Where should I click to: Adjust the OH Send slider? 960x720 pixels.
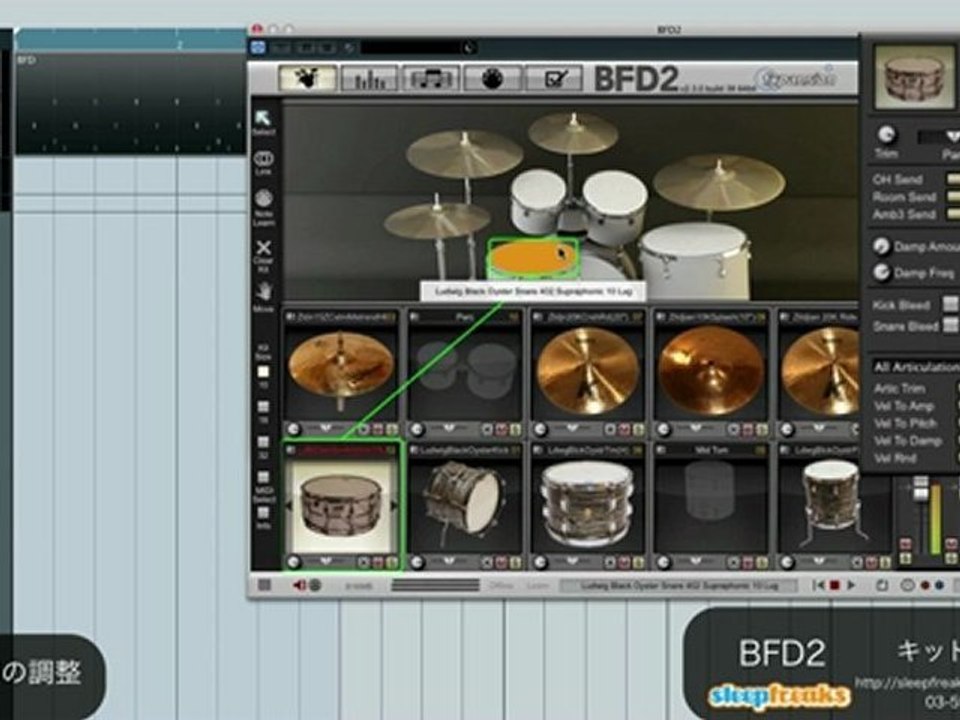click(953, 179)
